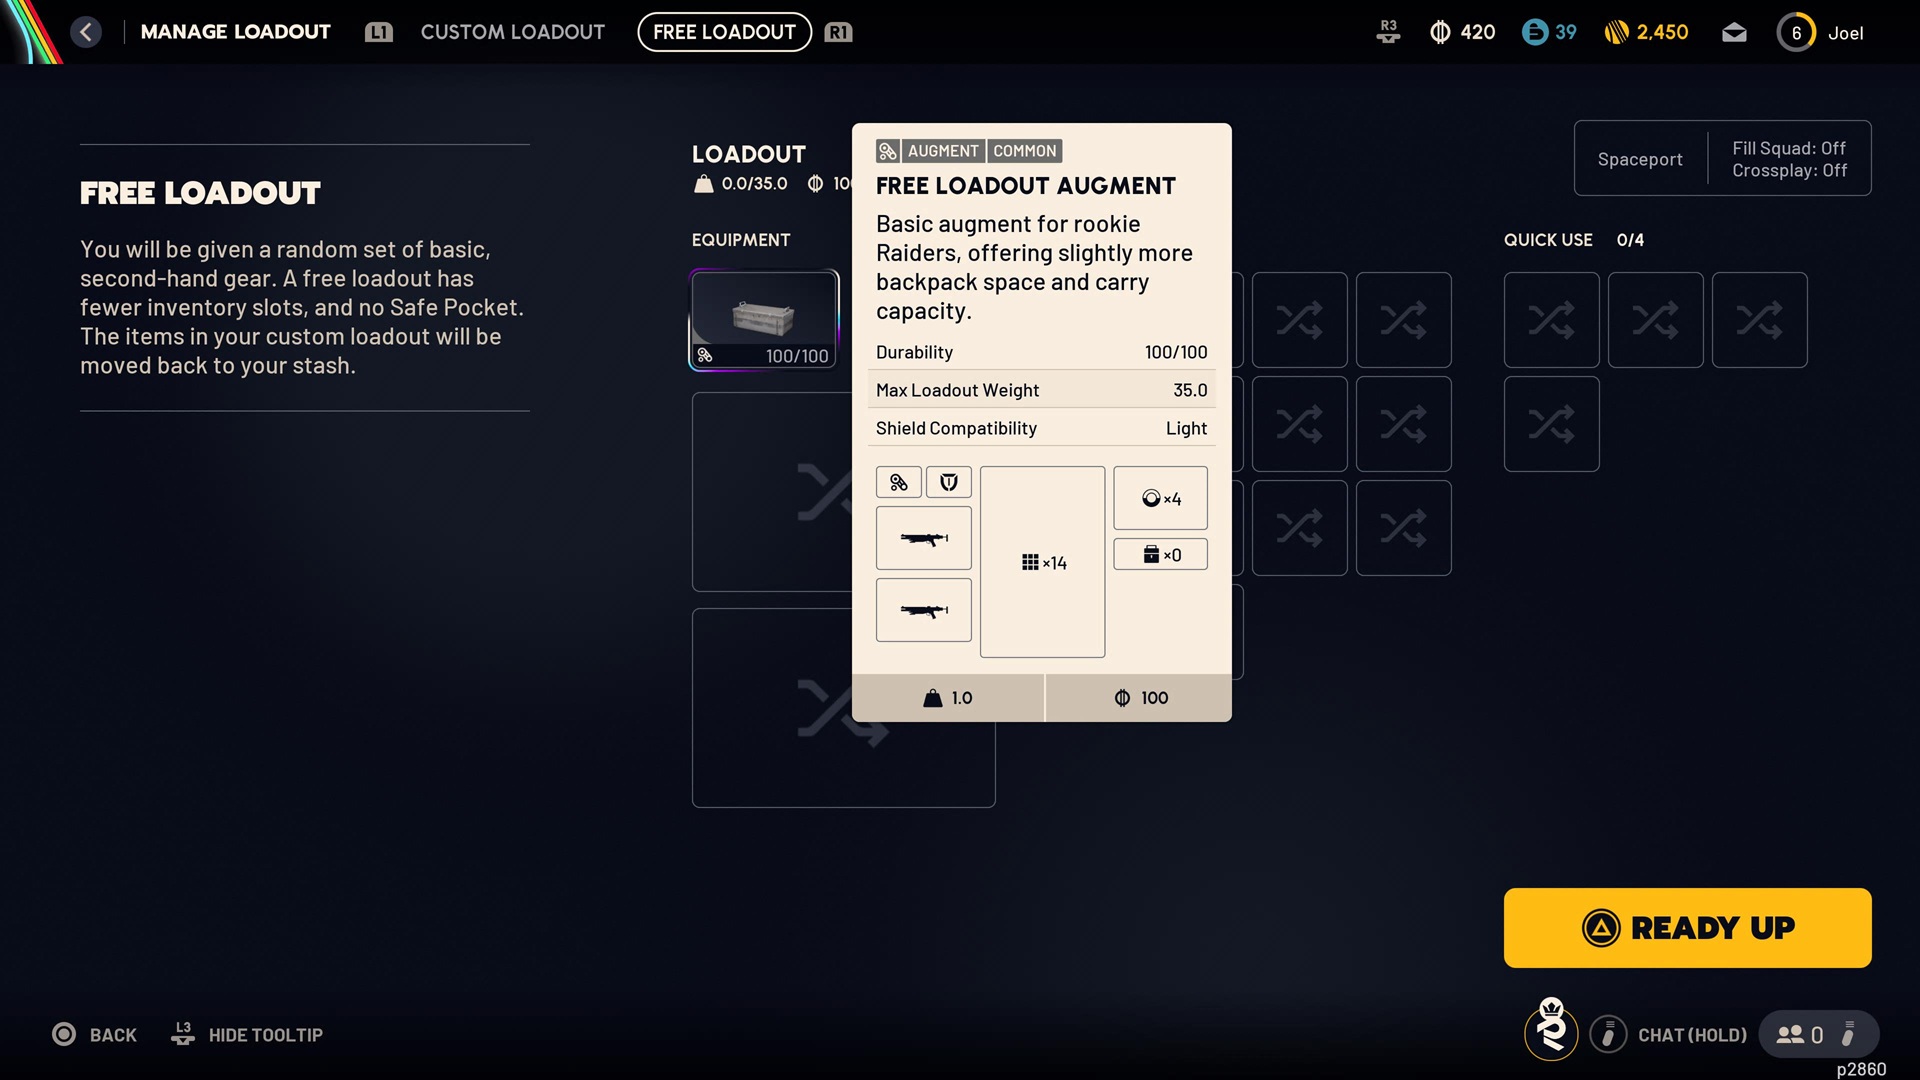1920x1080 pixels.
Task: Click the toolbox x0 slot icon
Action: coord(1160,554)
